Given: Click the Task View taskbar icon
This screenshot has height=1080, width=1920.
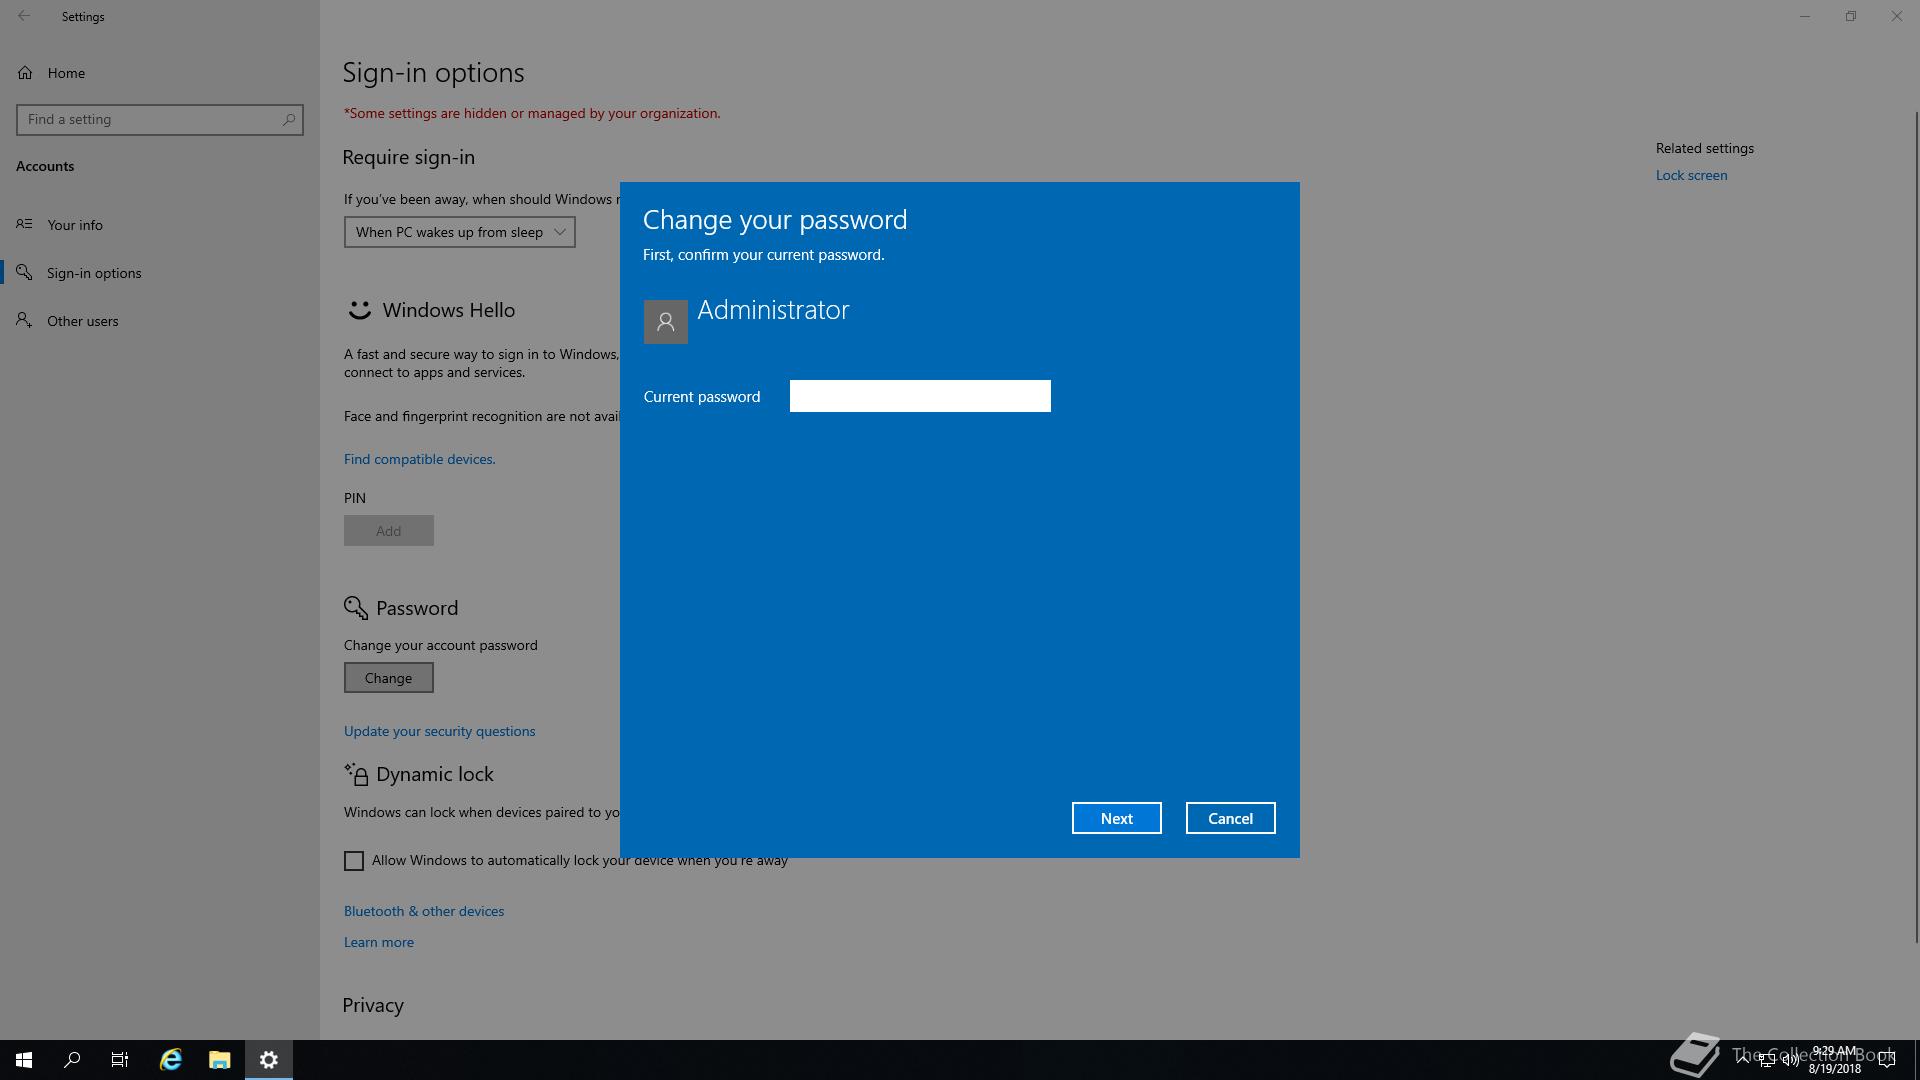Looking at the screenshot, I should click(120, 1060).
